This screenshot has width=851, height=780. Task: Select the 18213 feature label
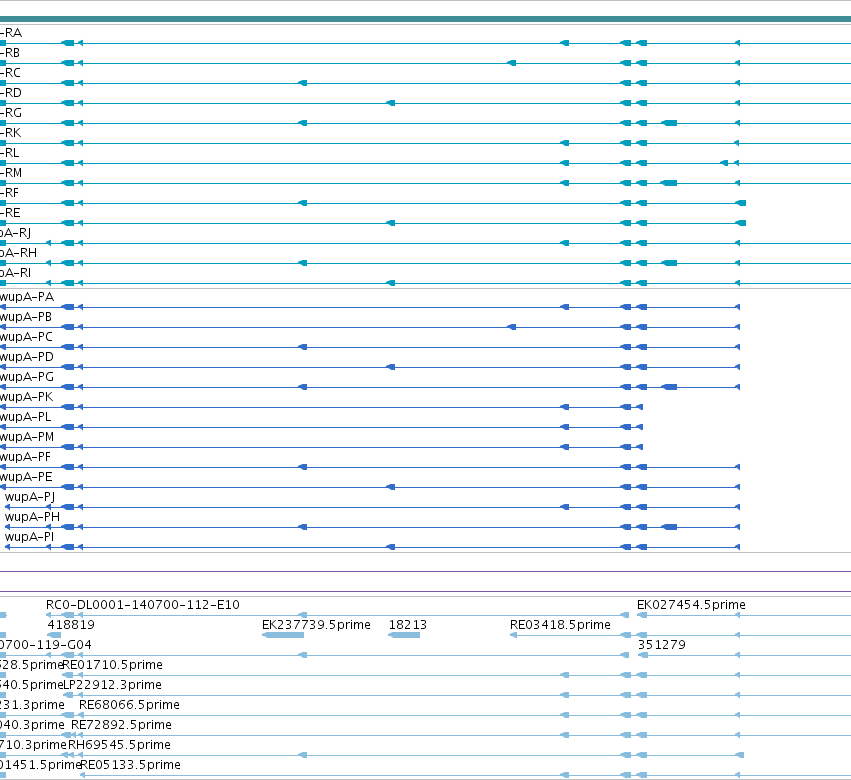[408, 625]
